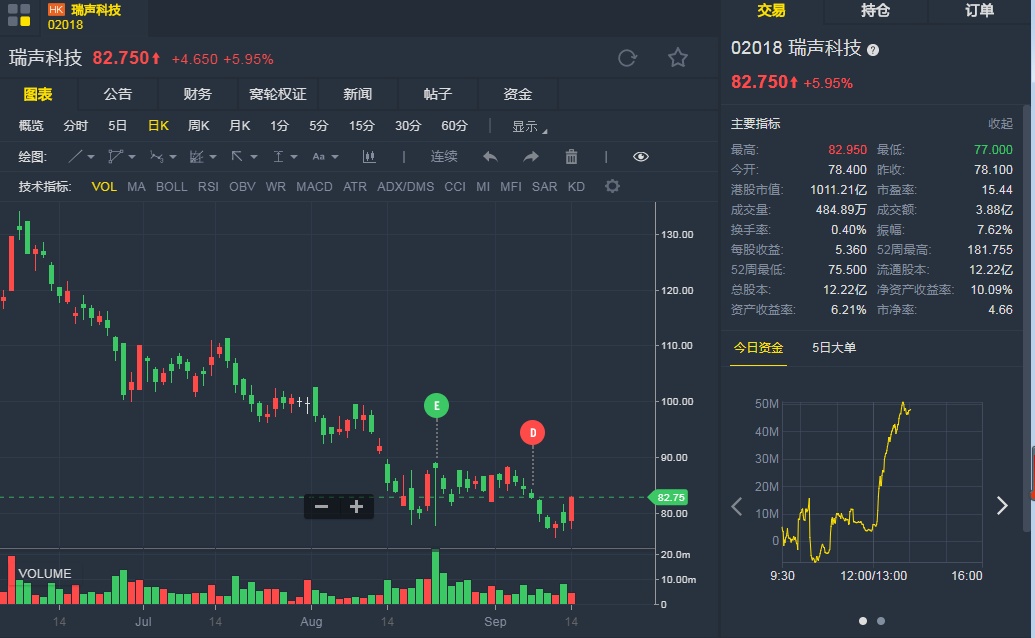Undo the last drawing action

point(490,157)
